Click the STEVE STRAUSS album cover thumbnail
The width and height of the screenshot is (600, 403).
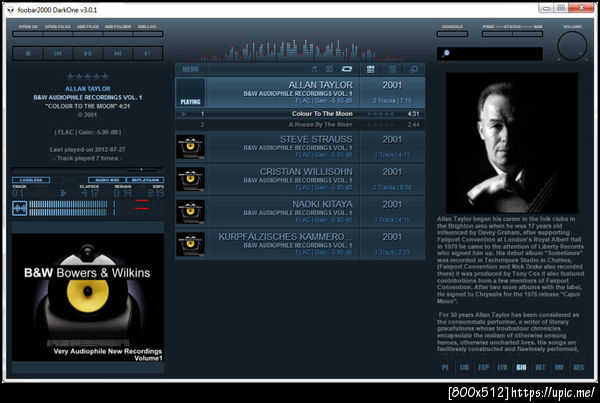coord(191,147)
